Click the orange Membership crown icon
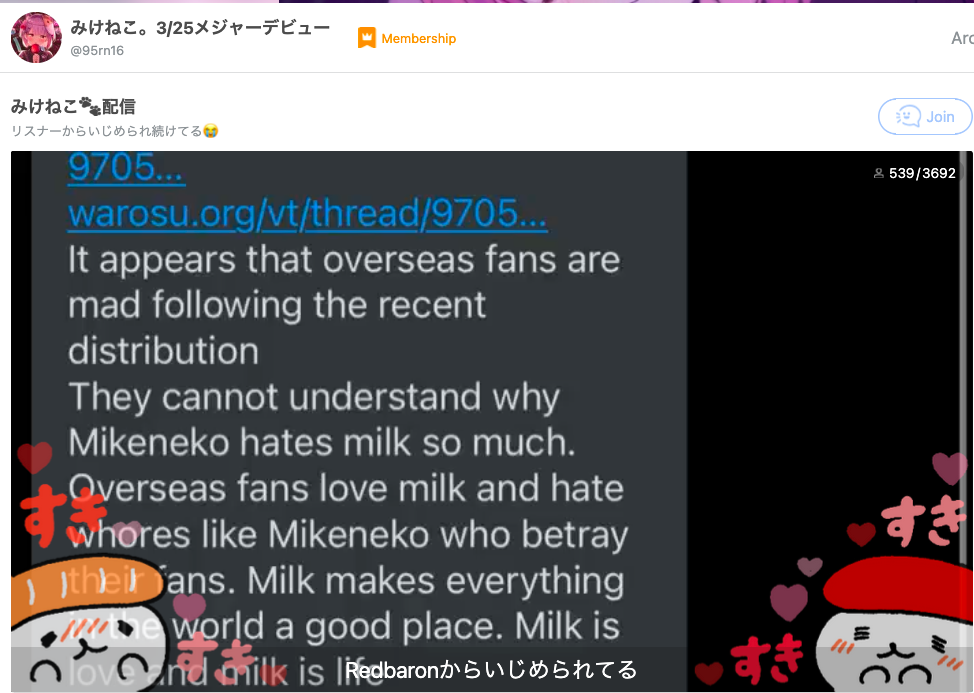This screenshot has width=974, height=693. tap(366, 38)
